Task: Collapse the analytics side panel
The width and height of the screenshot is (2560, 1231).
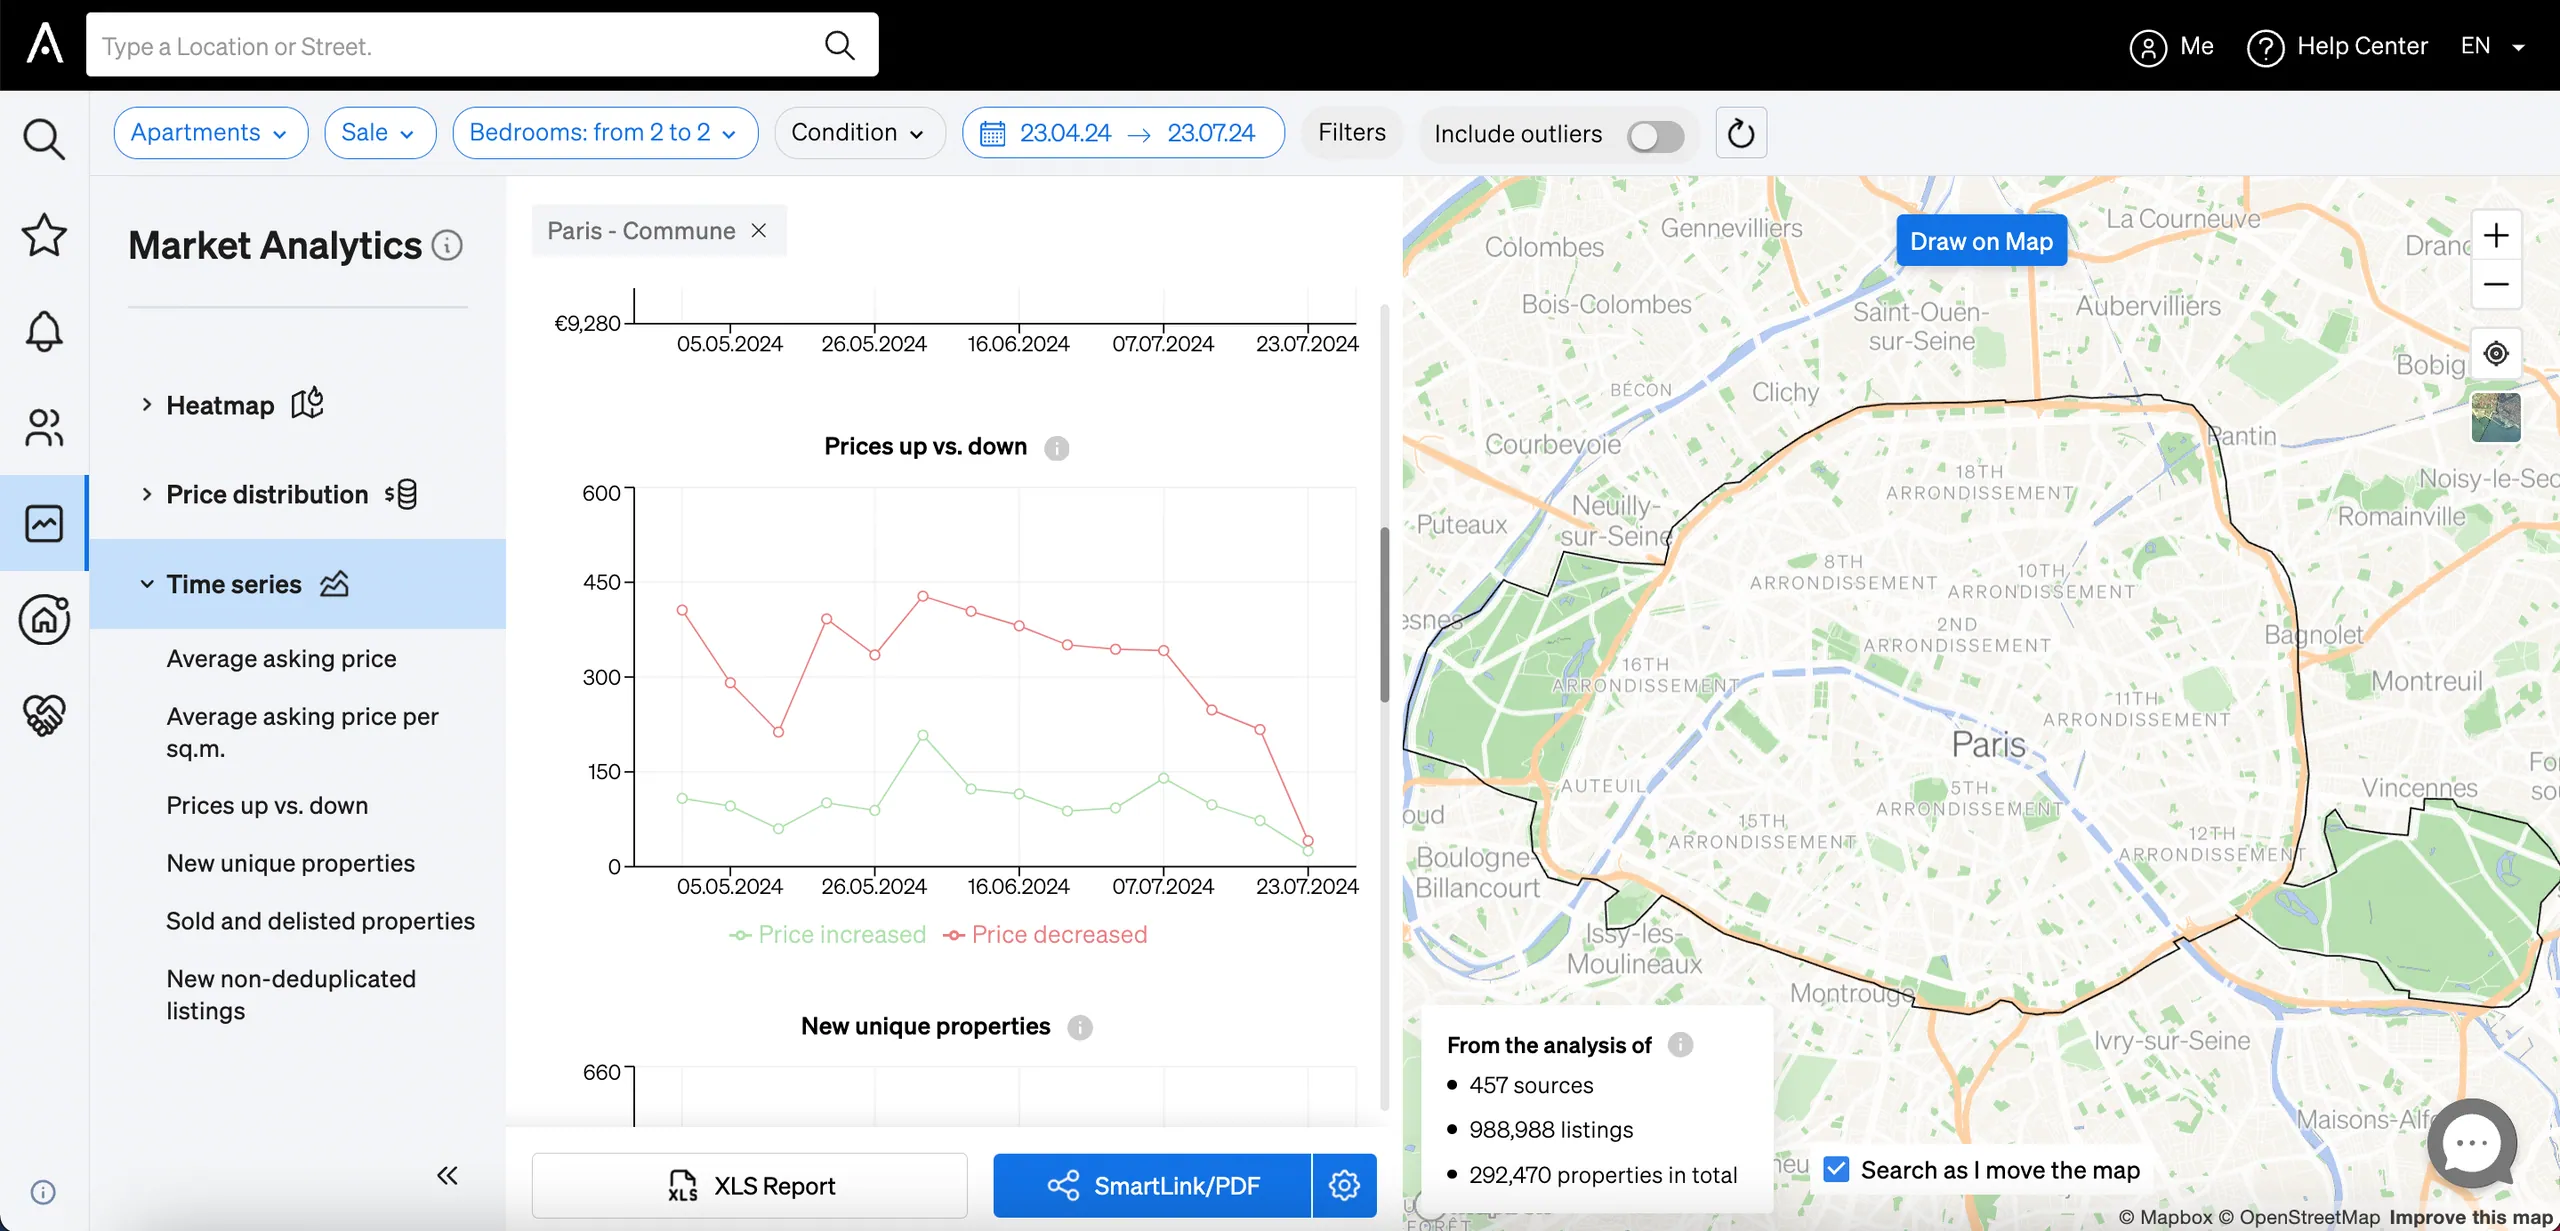Action: pos(447,1175)
